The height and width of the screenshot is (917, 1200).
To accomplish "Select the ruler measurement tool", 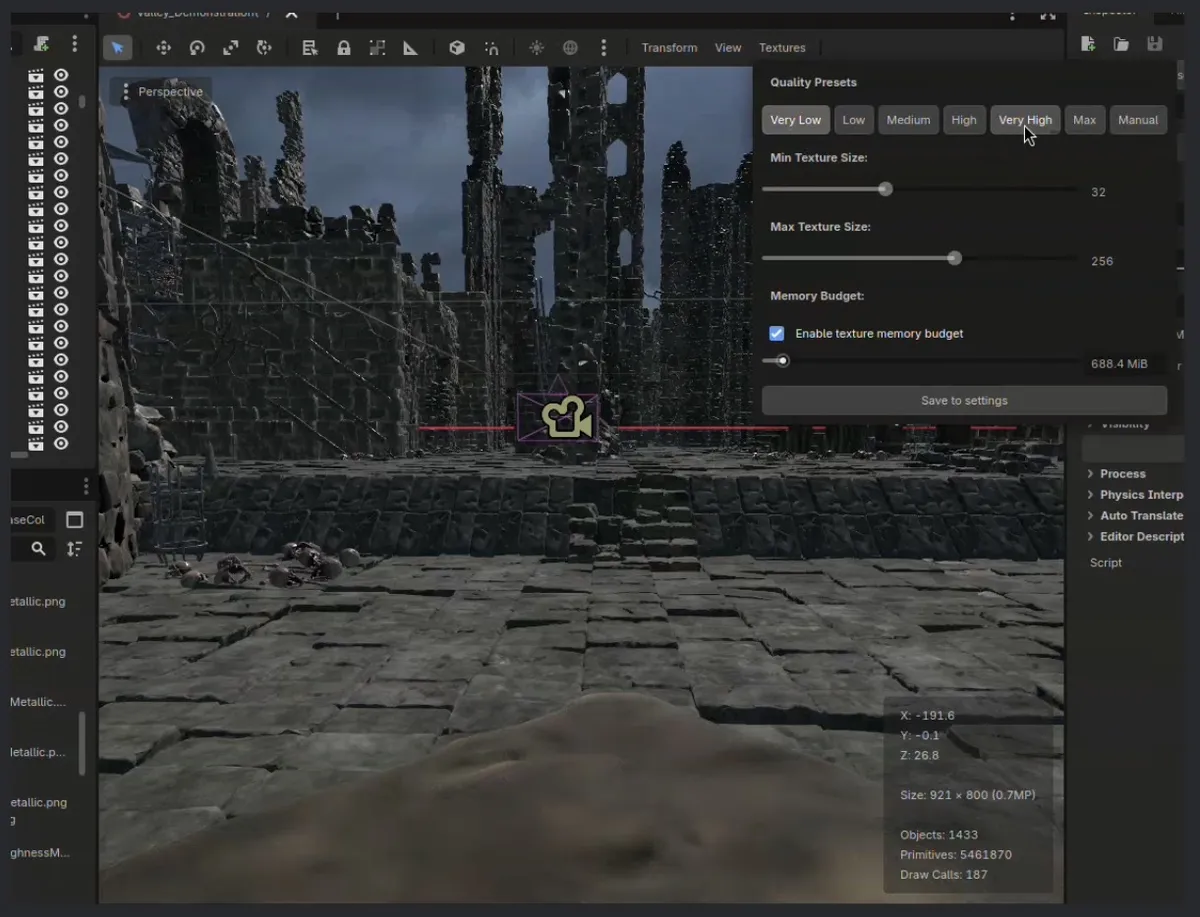I will pos(410,47).
